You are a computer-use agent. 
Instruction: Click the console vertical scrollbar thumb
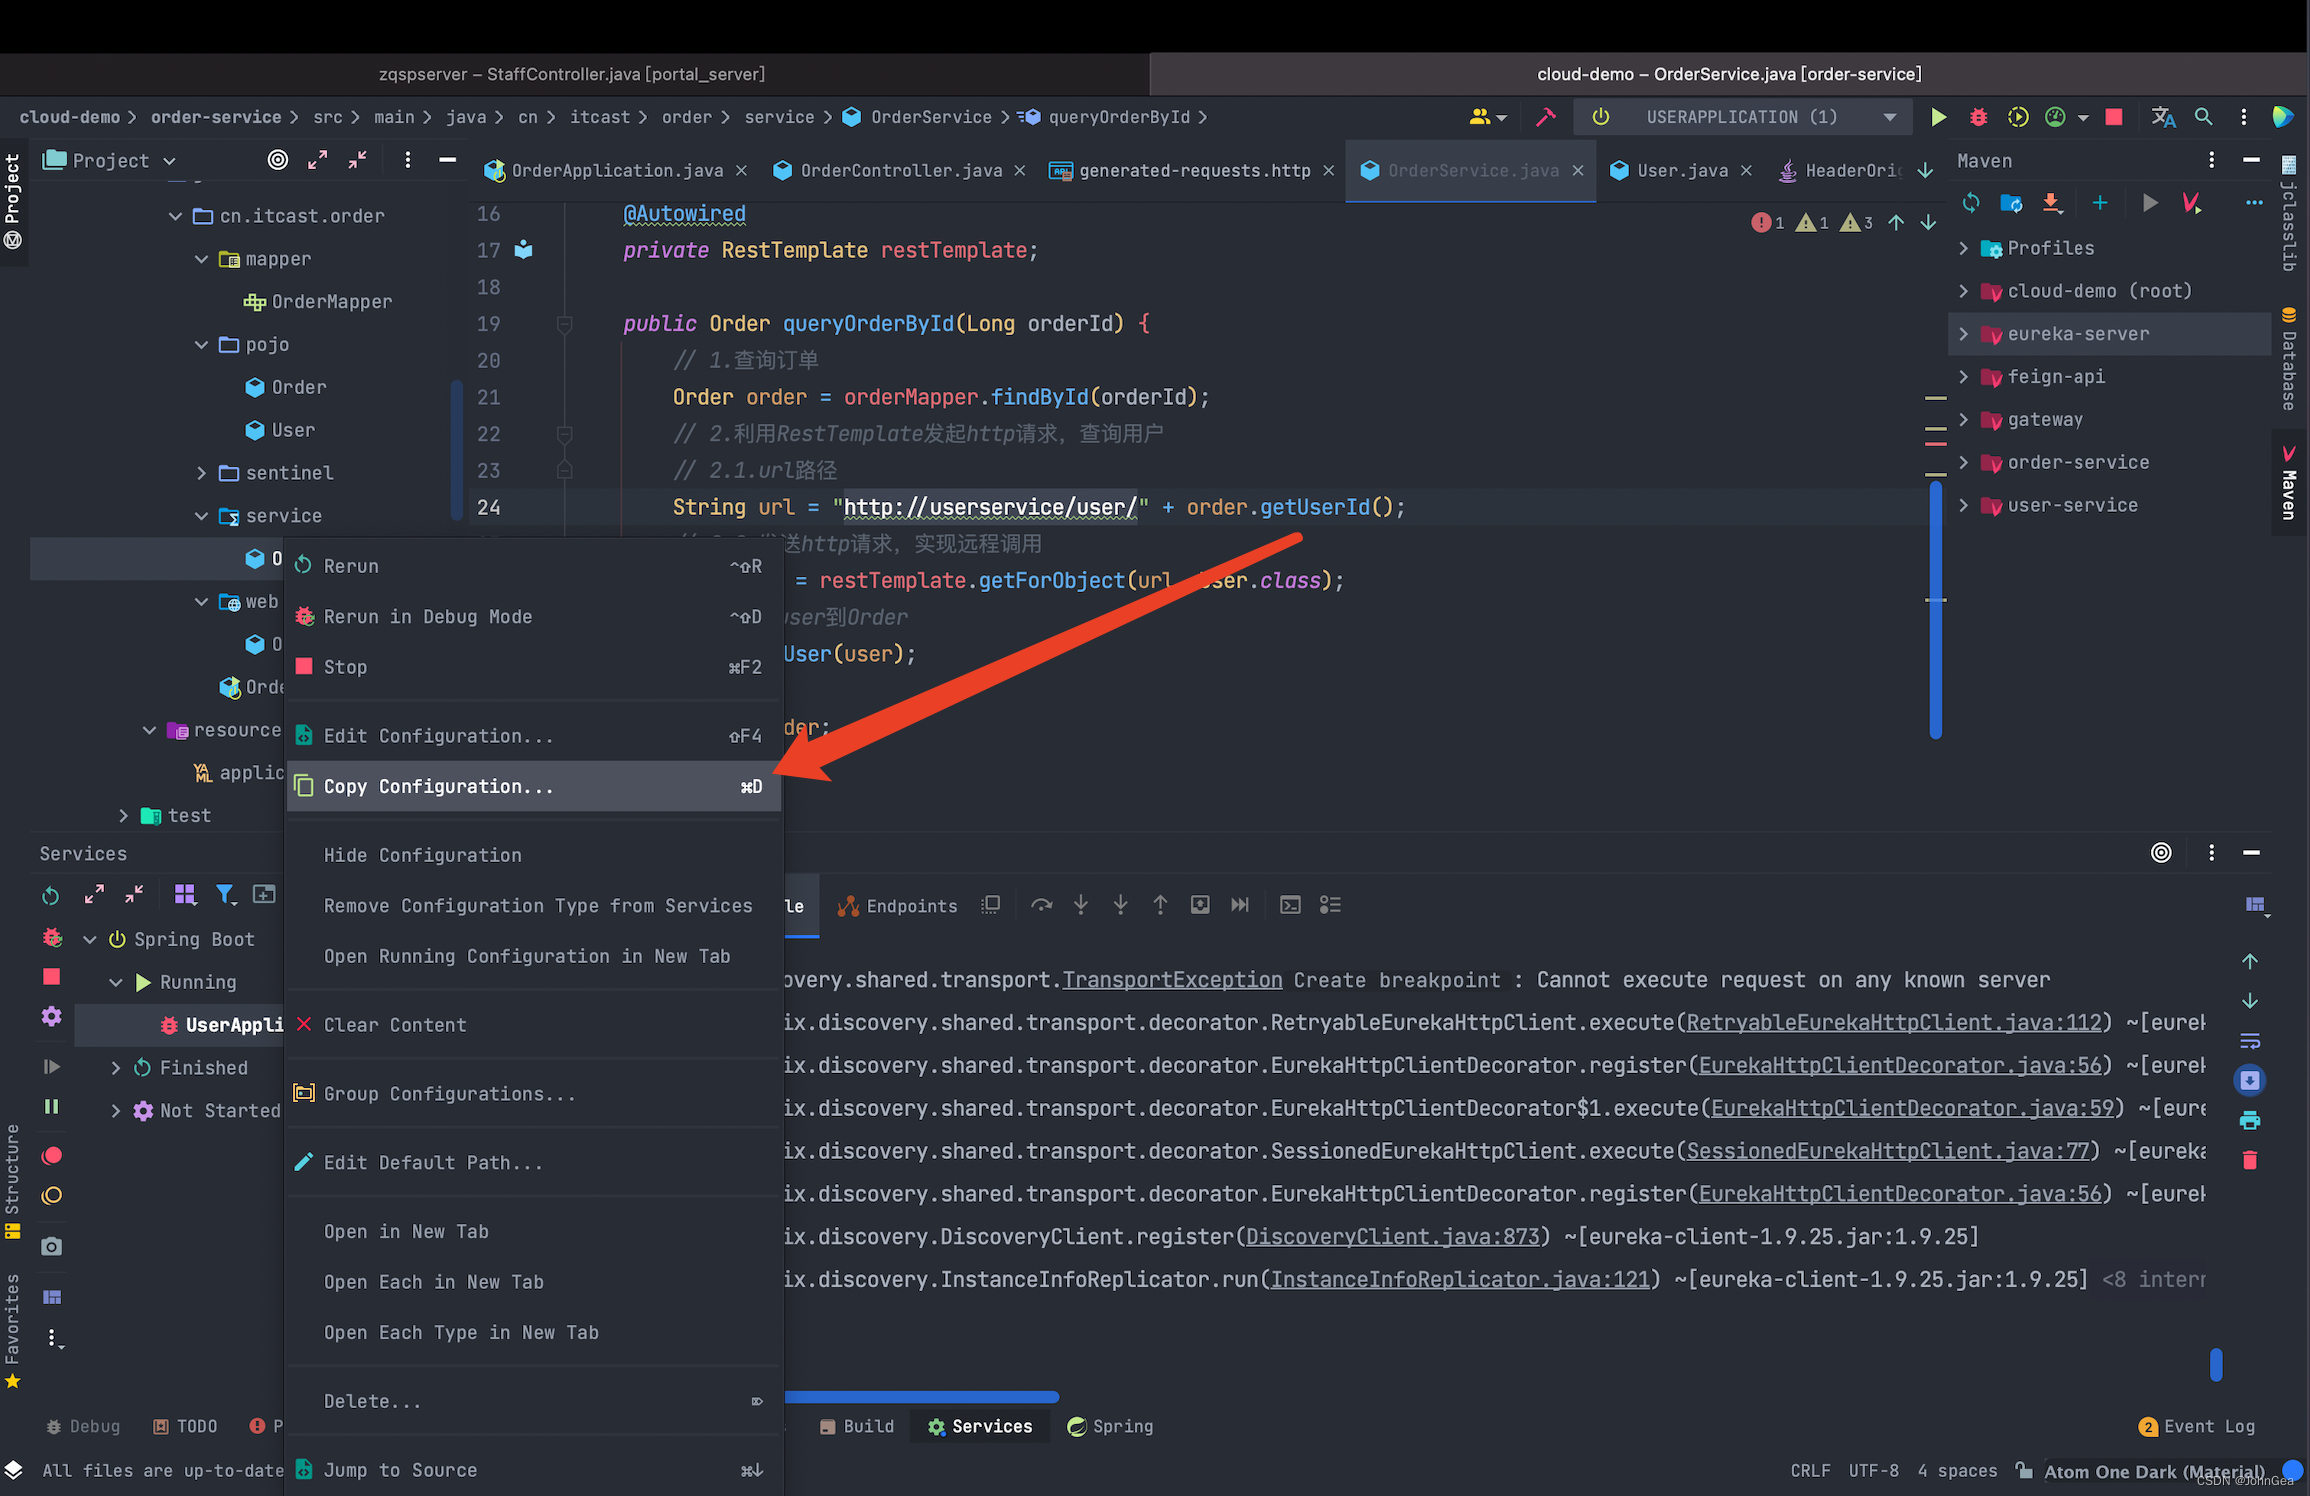pos(2216,1365)
